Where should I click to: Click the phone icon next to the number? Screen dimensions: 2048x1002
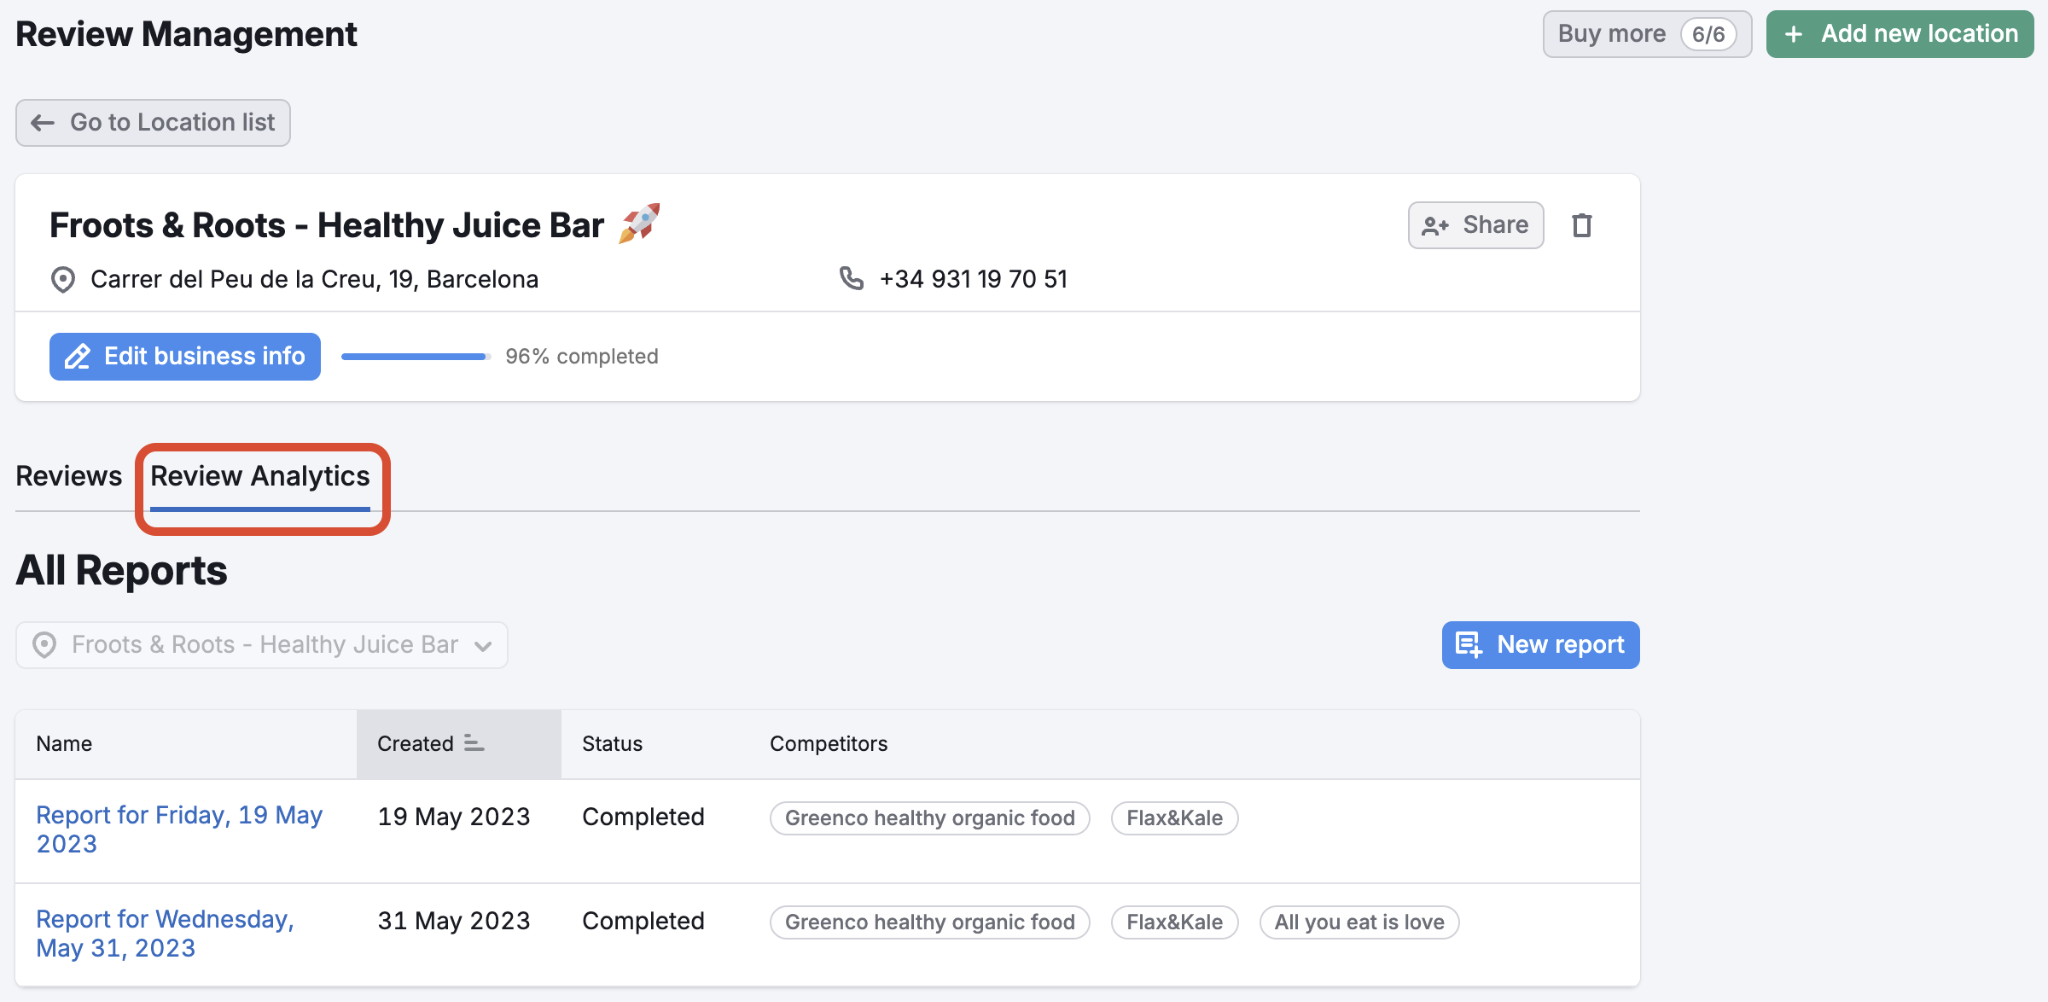[x=850, y=278]
